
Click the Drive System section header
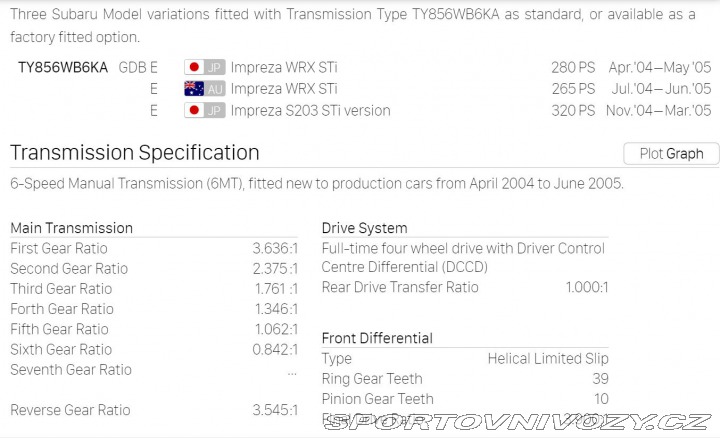pos(365,228)
